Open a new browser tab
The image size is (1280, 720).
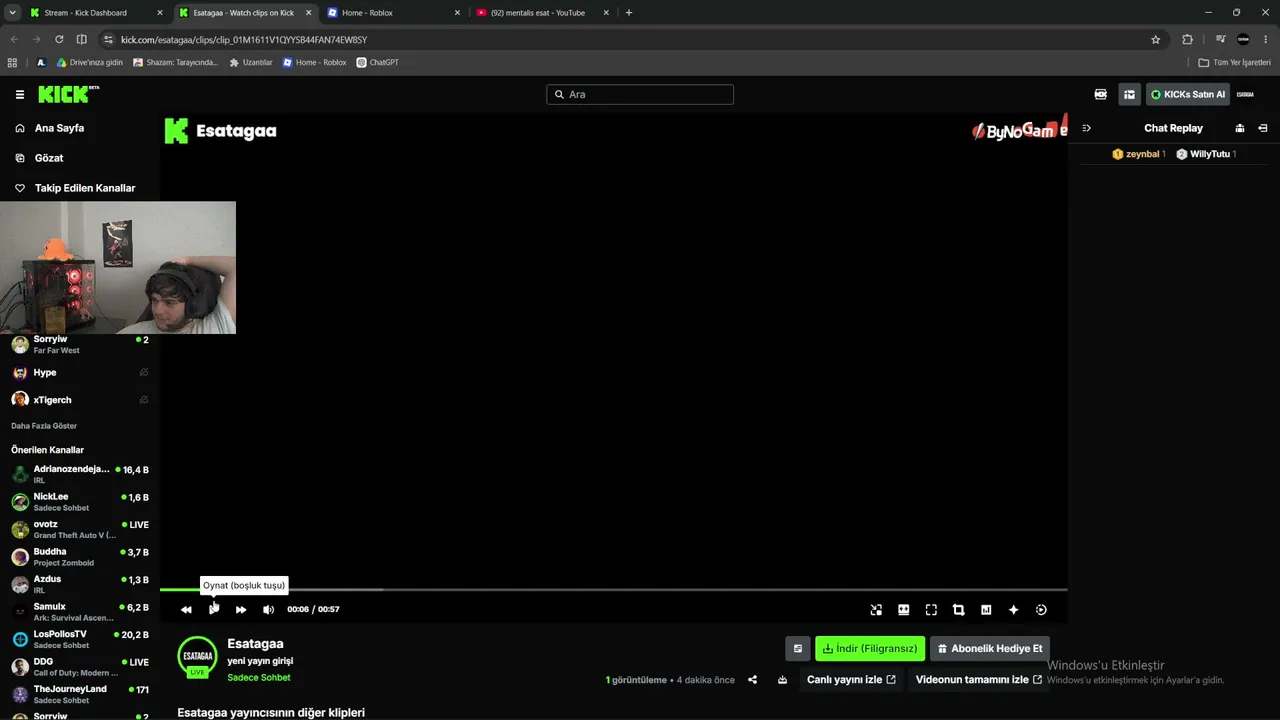click(x=629, y=13)
